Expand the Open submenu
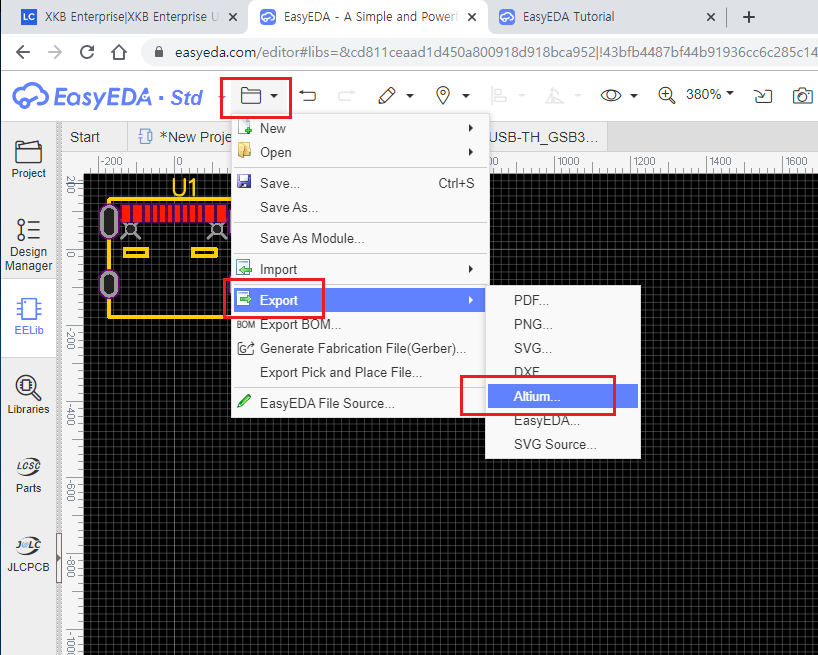 [360, 152]
